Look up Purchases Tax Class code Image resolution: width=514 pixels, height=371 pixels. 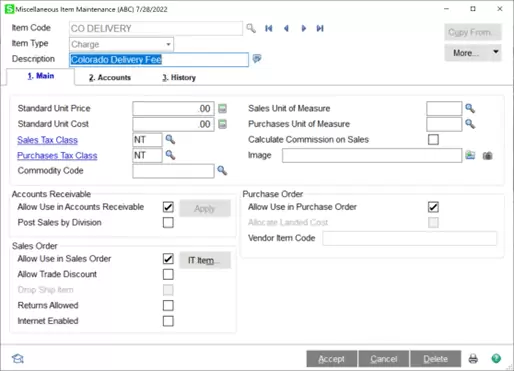pyautogui.click(x=170, y=155)
